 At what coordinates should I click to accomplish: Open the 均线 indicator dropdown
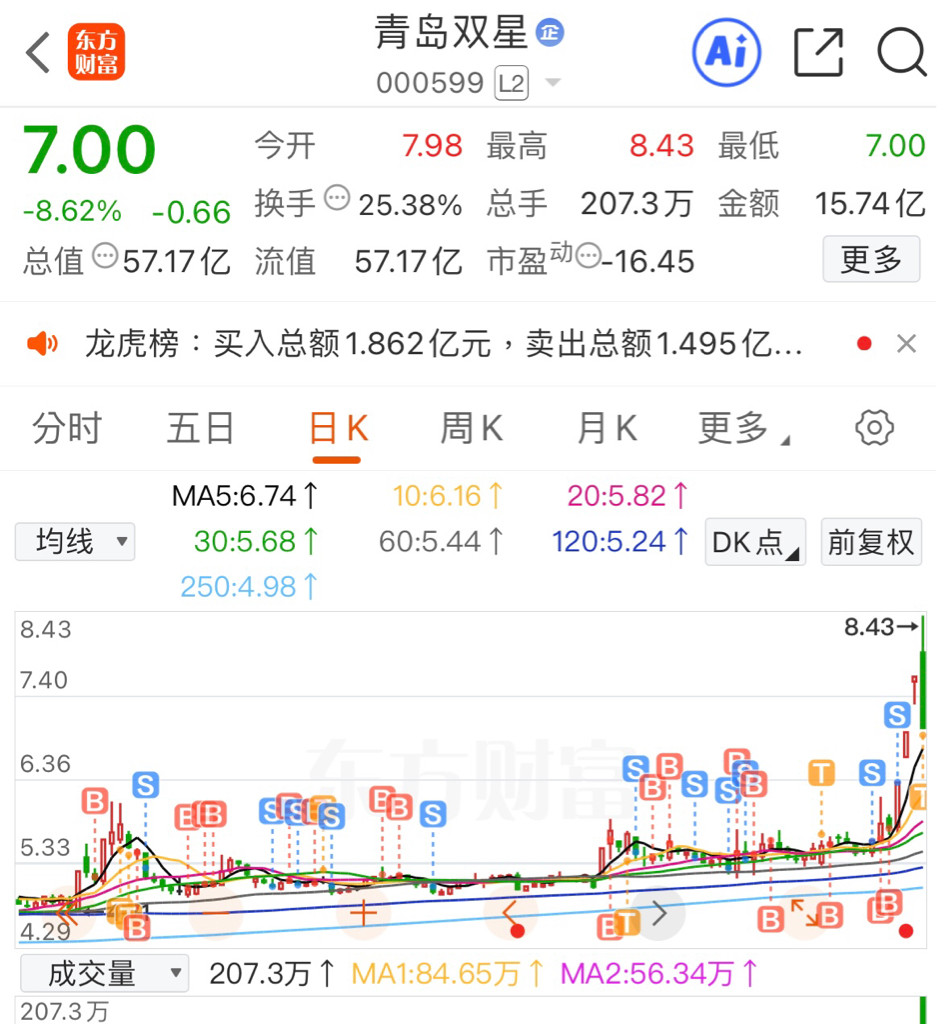(75, 541)
